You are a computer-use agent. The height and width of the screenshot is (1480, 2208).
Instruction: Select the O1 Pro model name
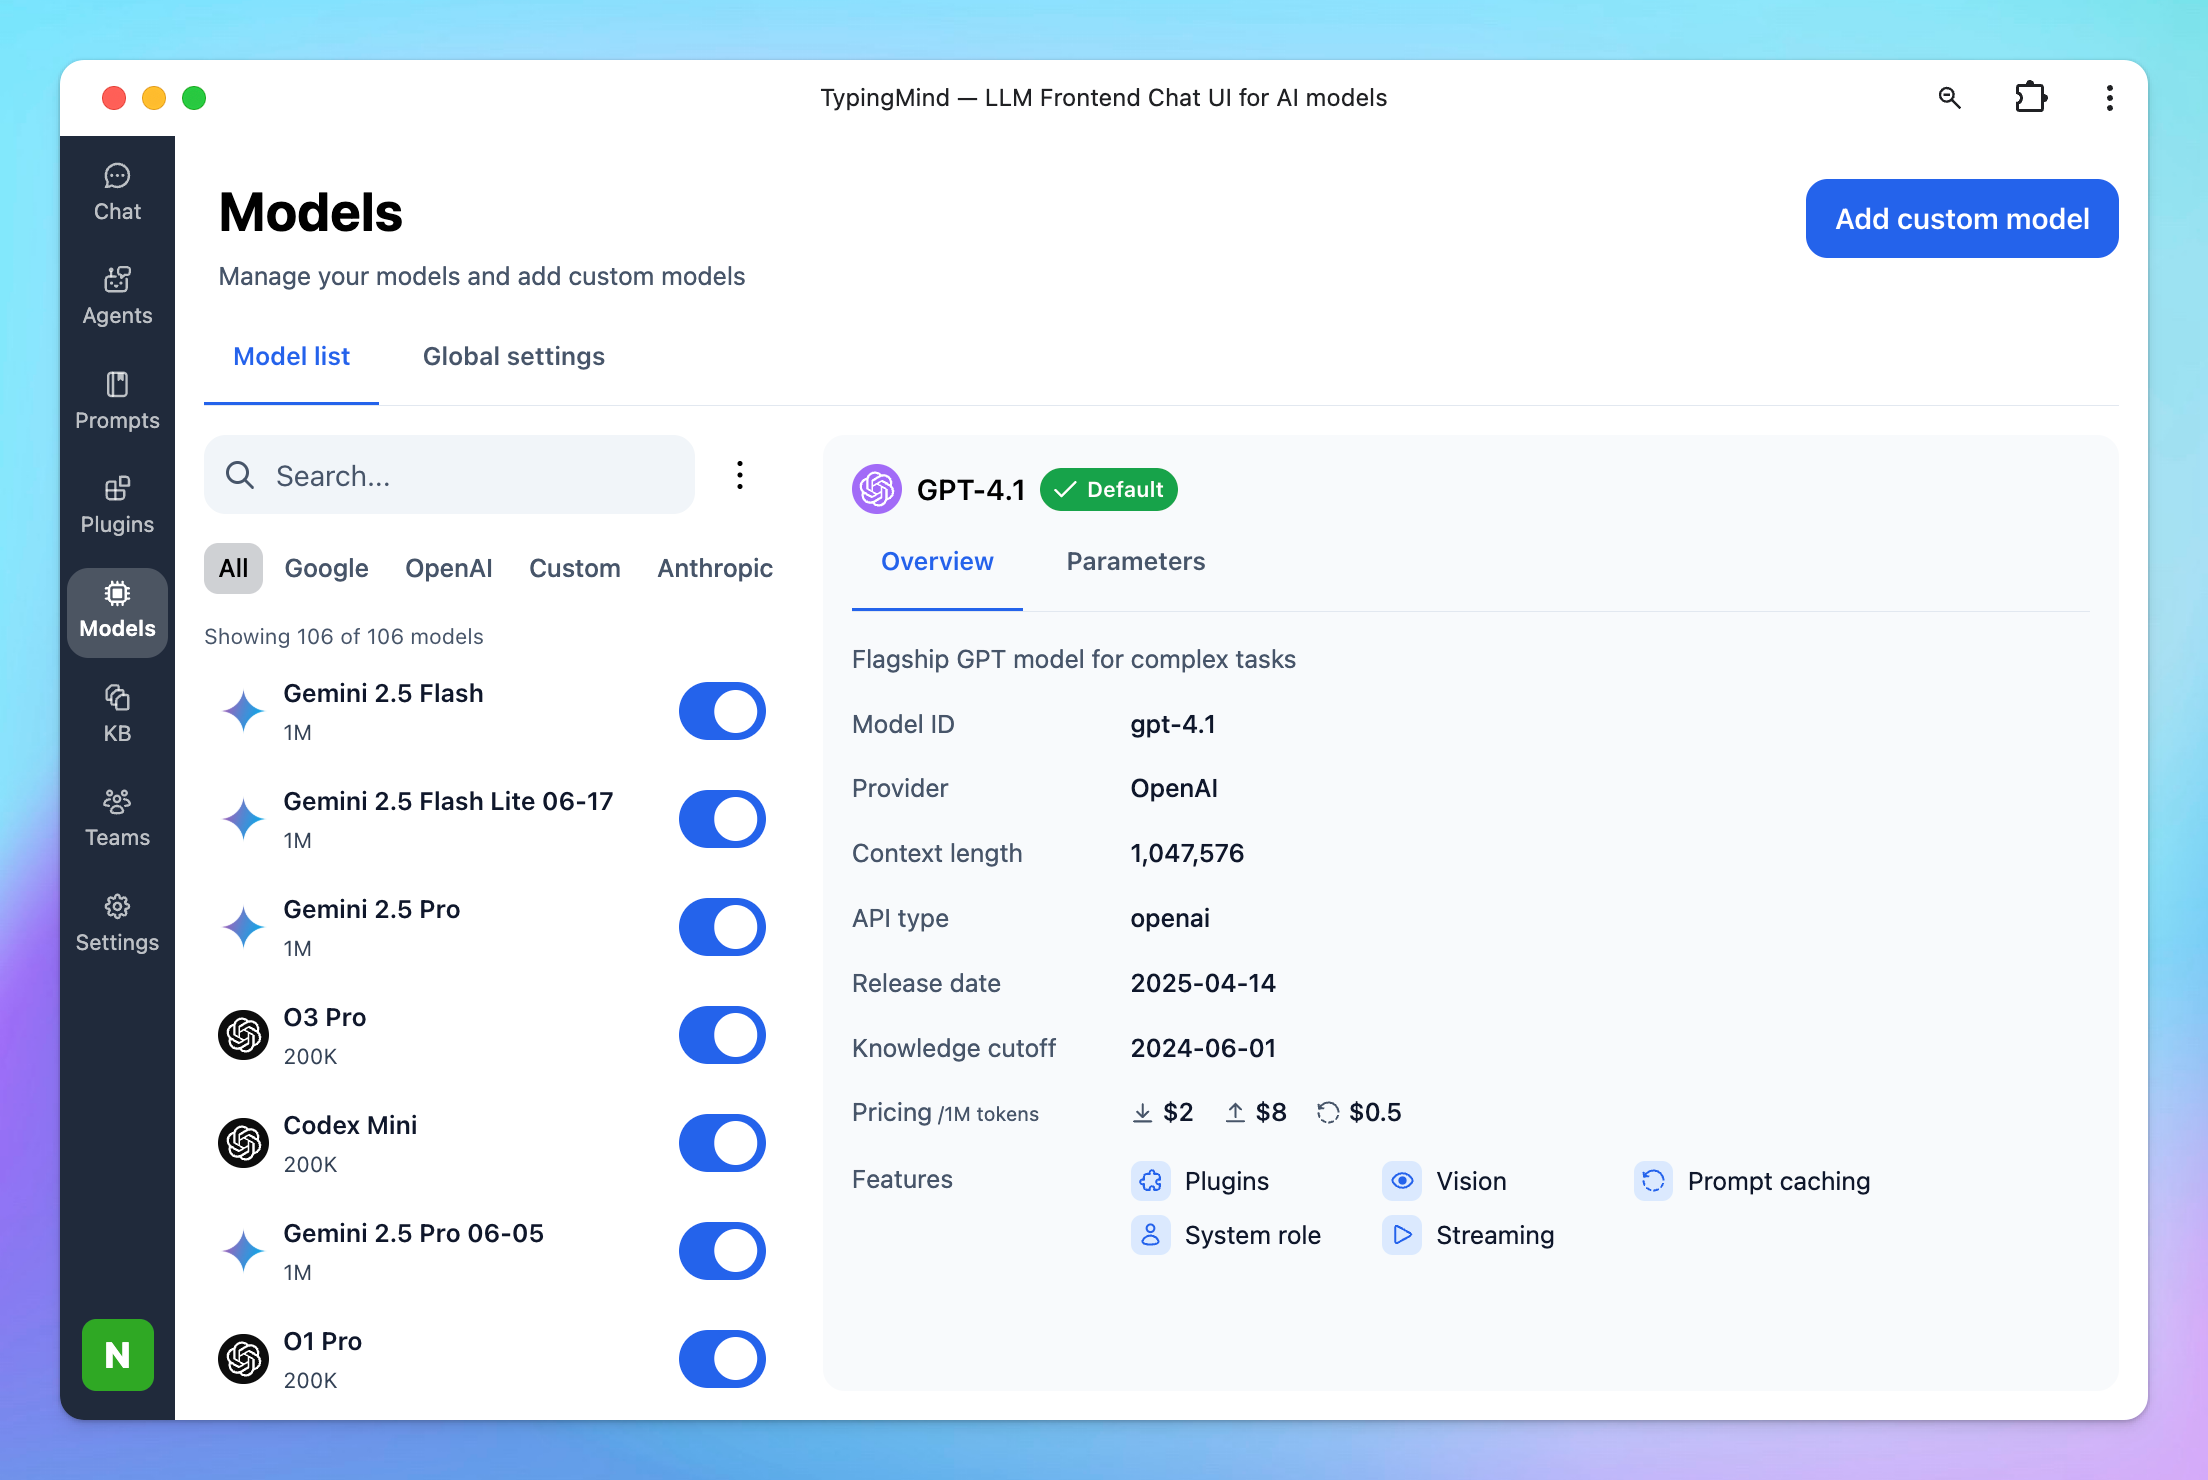click(322, 1342)
